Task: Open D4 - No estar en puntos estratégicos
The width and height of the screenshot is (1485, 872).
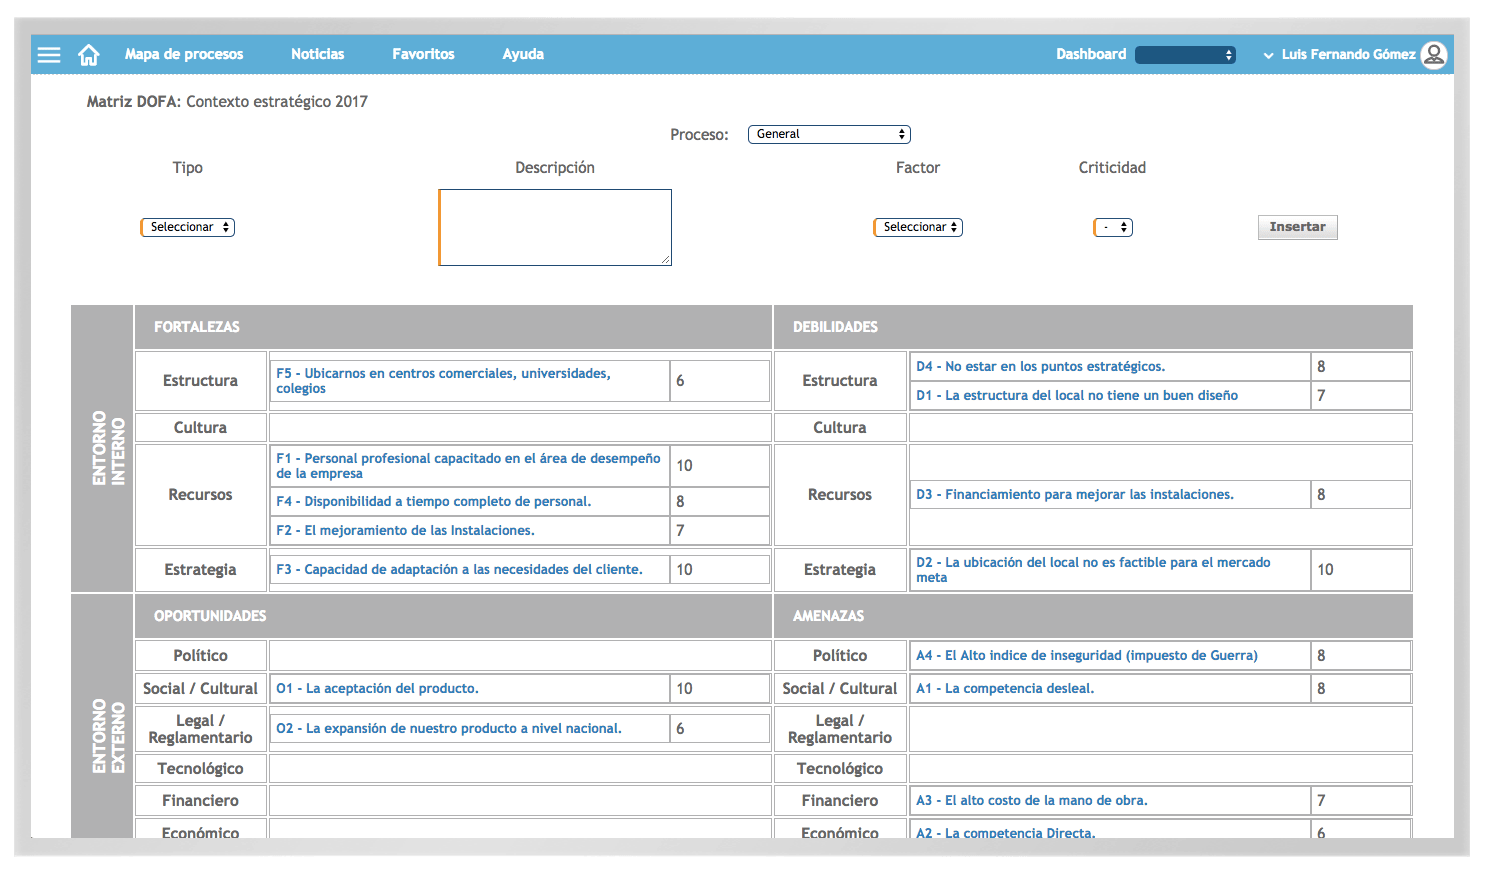Action: click(1040, 366)
